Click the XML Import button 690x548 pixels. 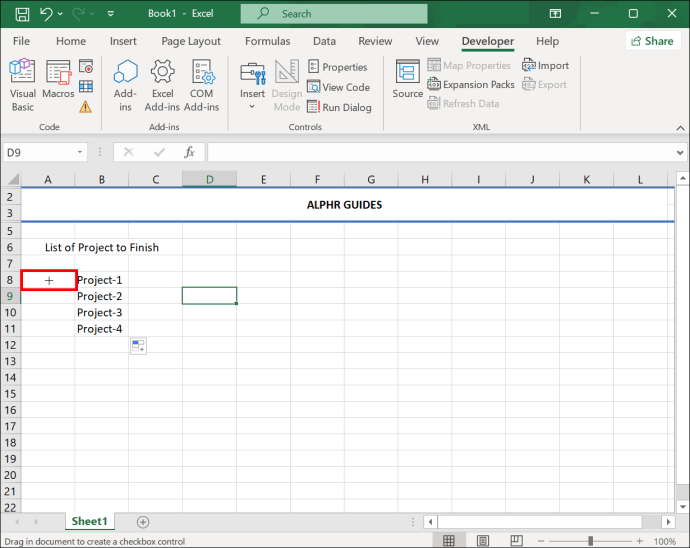point(546,66)
